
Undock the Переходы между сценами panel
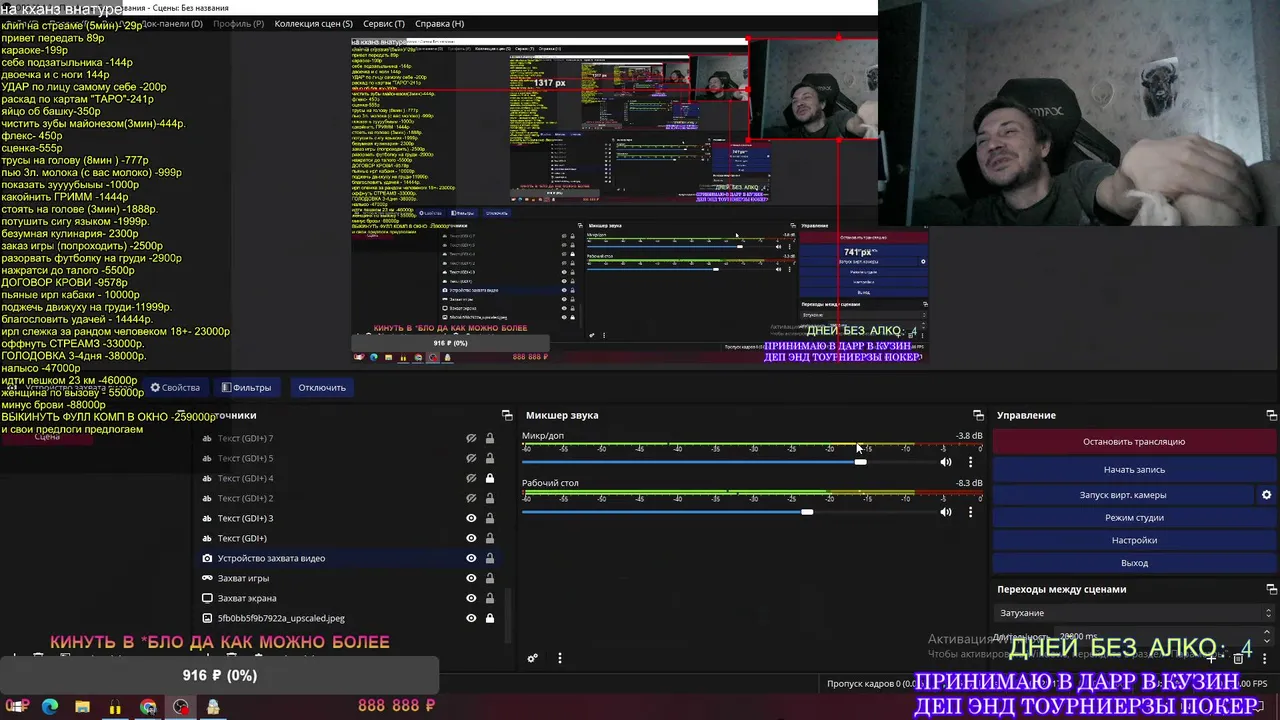pos(1271,589)
